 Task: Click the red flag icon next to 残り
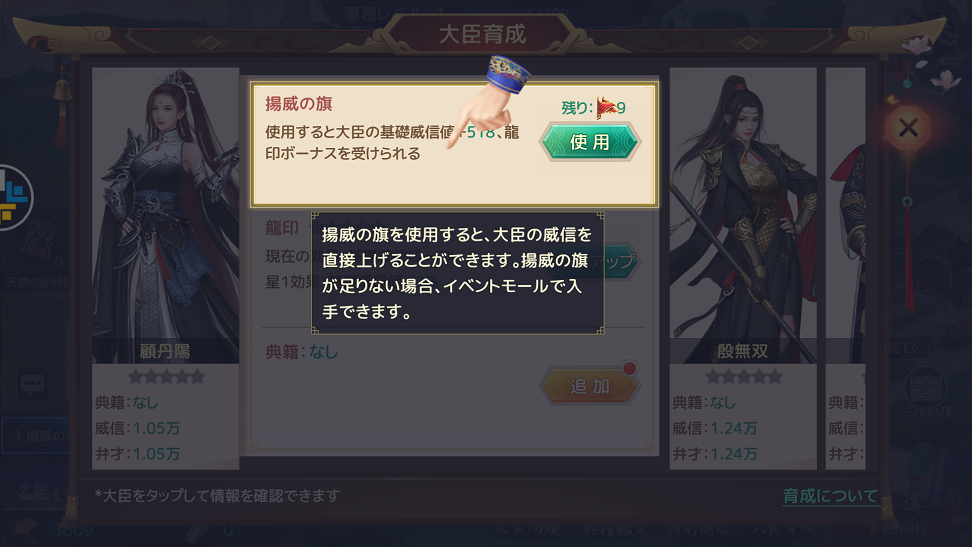pyautogui.click(x=606, y=107)
